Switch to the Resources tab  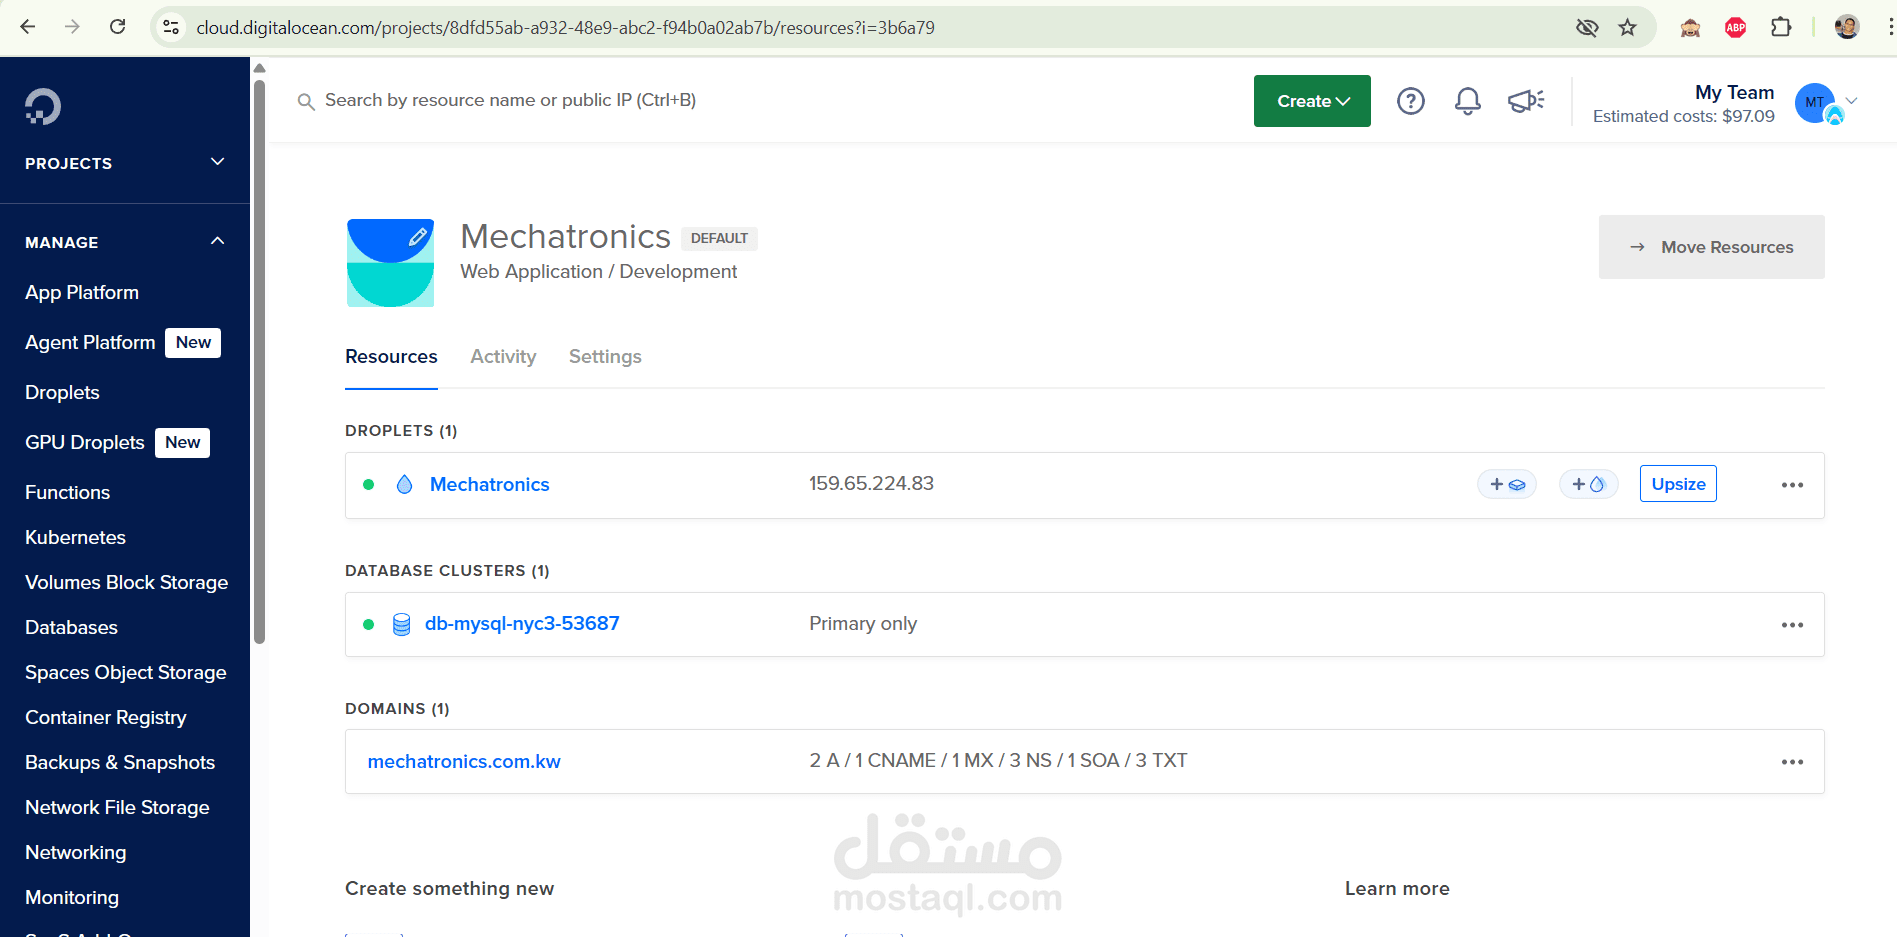coord(391,357)
